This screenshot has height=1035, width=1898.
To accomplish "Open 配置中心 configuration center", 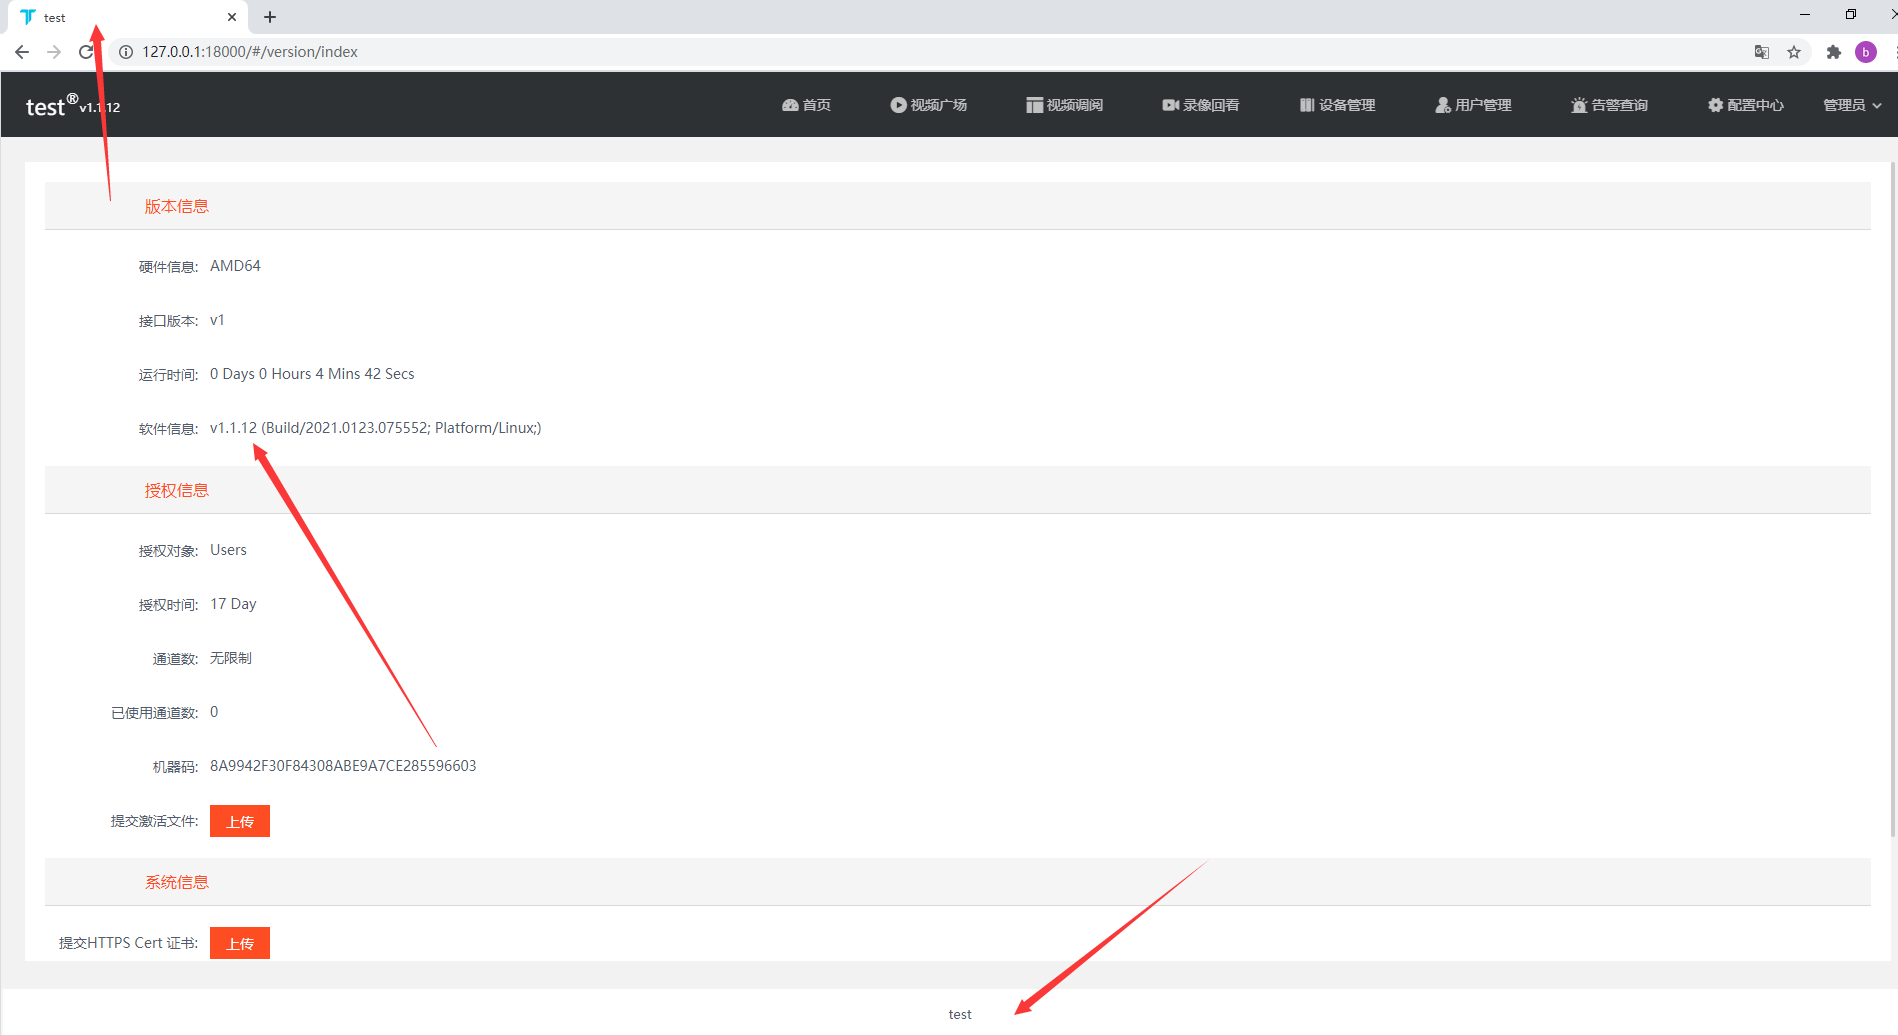I will (1745, 105).
